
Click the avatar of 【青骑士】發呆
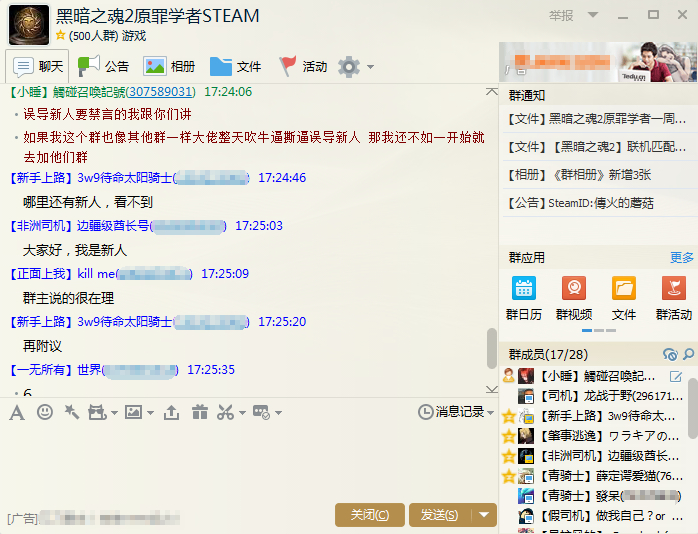(526, 496)
